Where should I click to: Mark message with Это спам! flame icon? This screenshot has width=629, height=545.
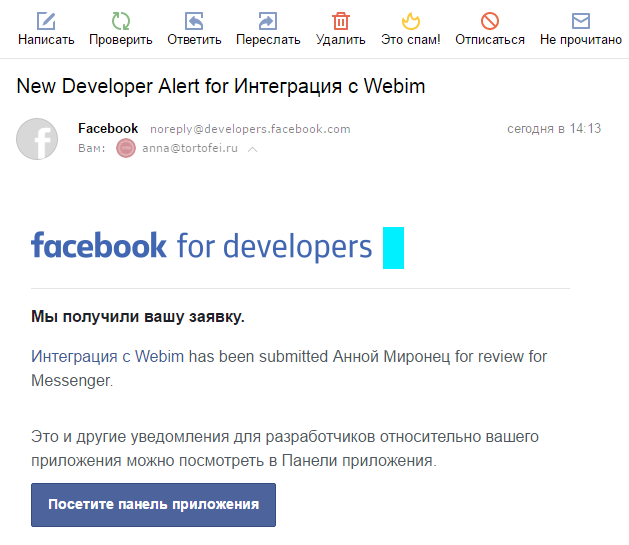(411, 20)
